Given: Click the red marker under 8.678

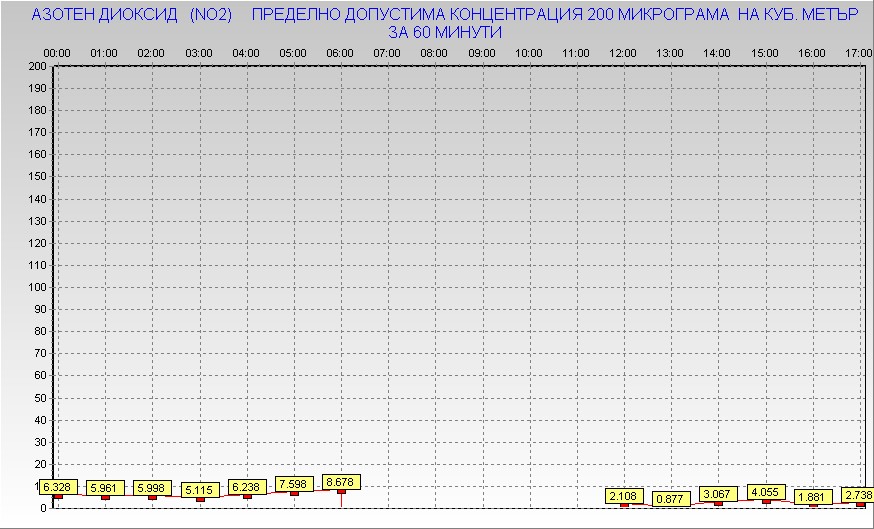Looking at the screenshot, I should tap(341, 491).
